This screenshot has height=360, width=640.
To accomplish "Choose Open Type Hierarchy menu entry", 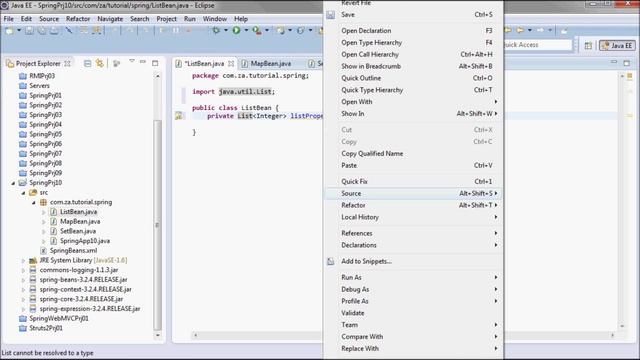I will point(414,42).
